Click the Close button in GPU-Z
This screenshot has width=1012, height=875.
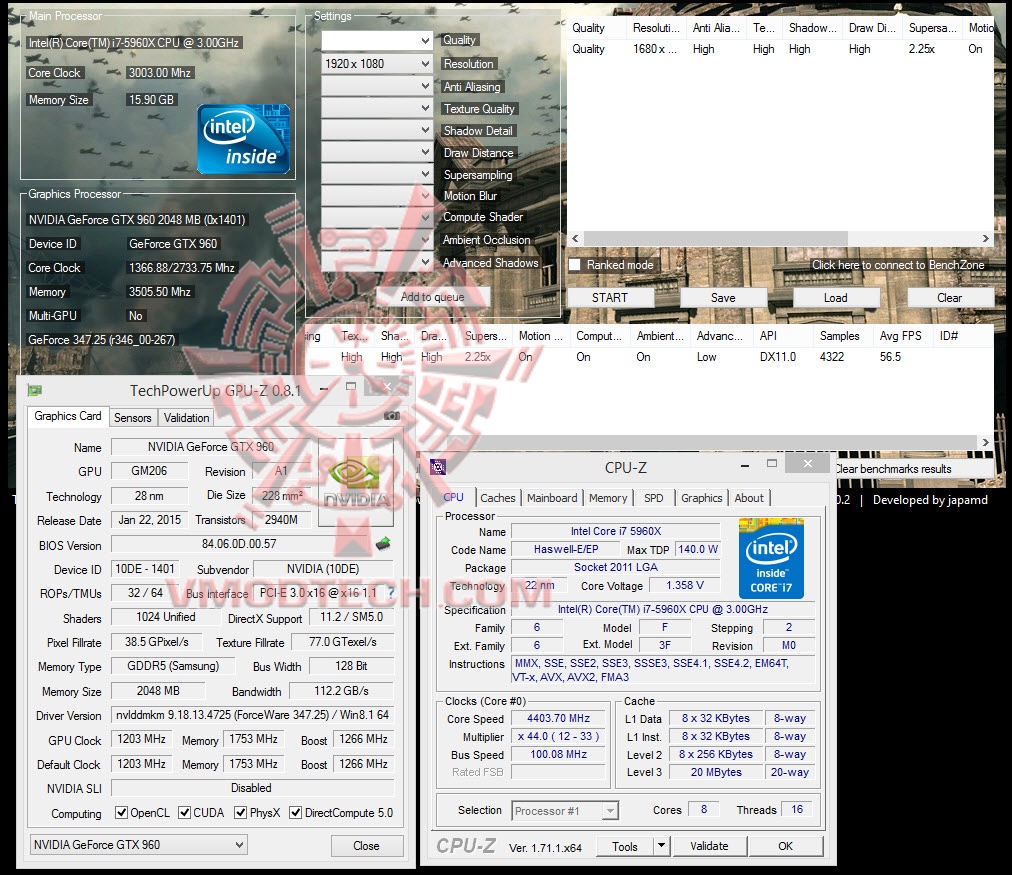(x=367, y=845)
